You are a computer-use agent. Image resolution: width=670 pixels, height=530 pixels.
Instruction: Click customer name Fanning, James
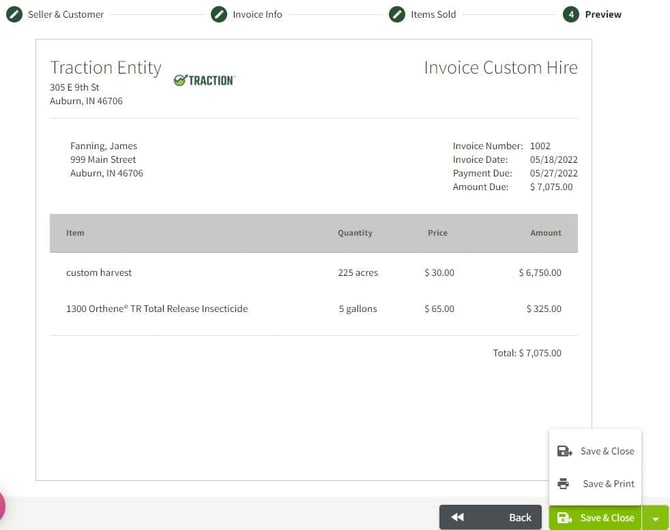pos(103,146)
